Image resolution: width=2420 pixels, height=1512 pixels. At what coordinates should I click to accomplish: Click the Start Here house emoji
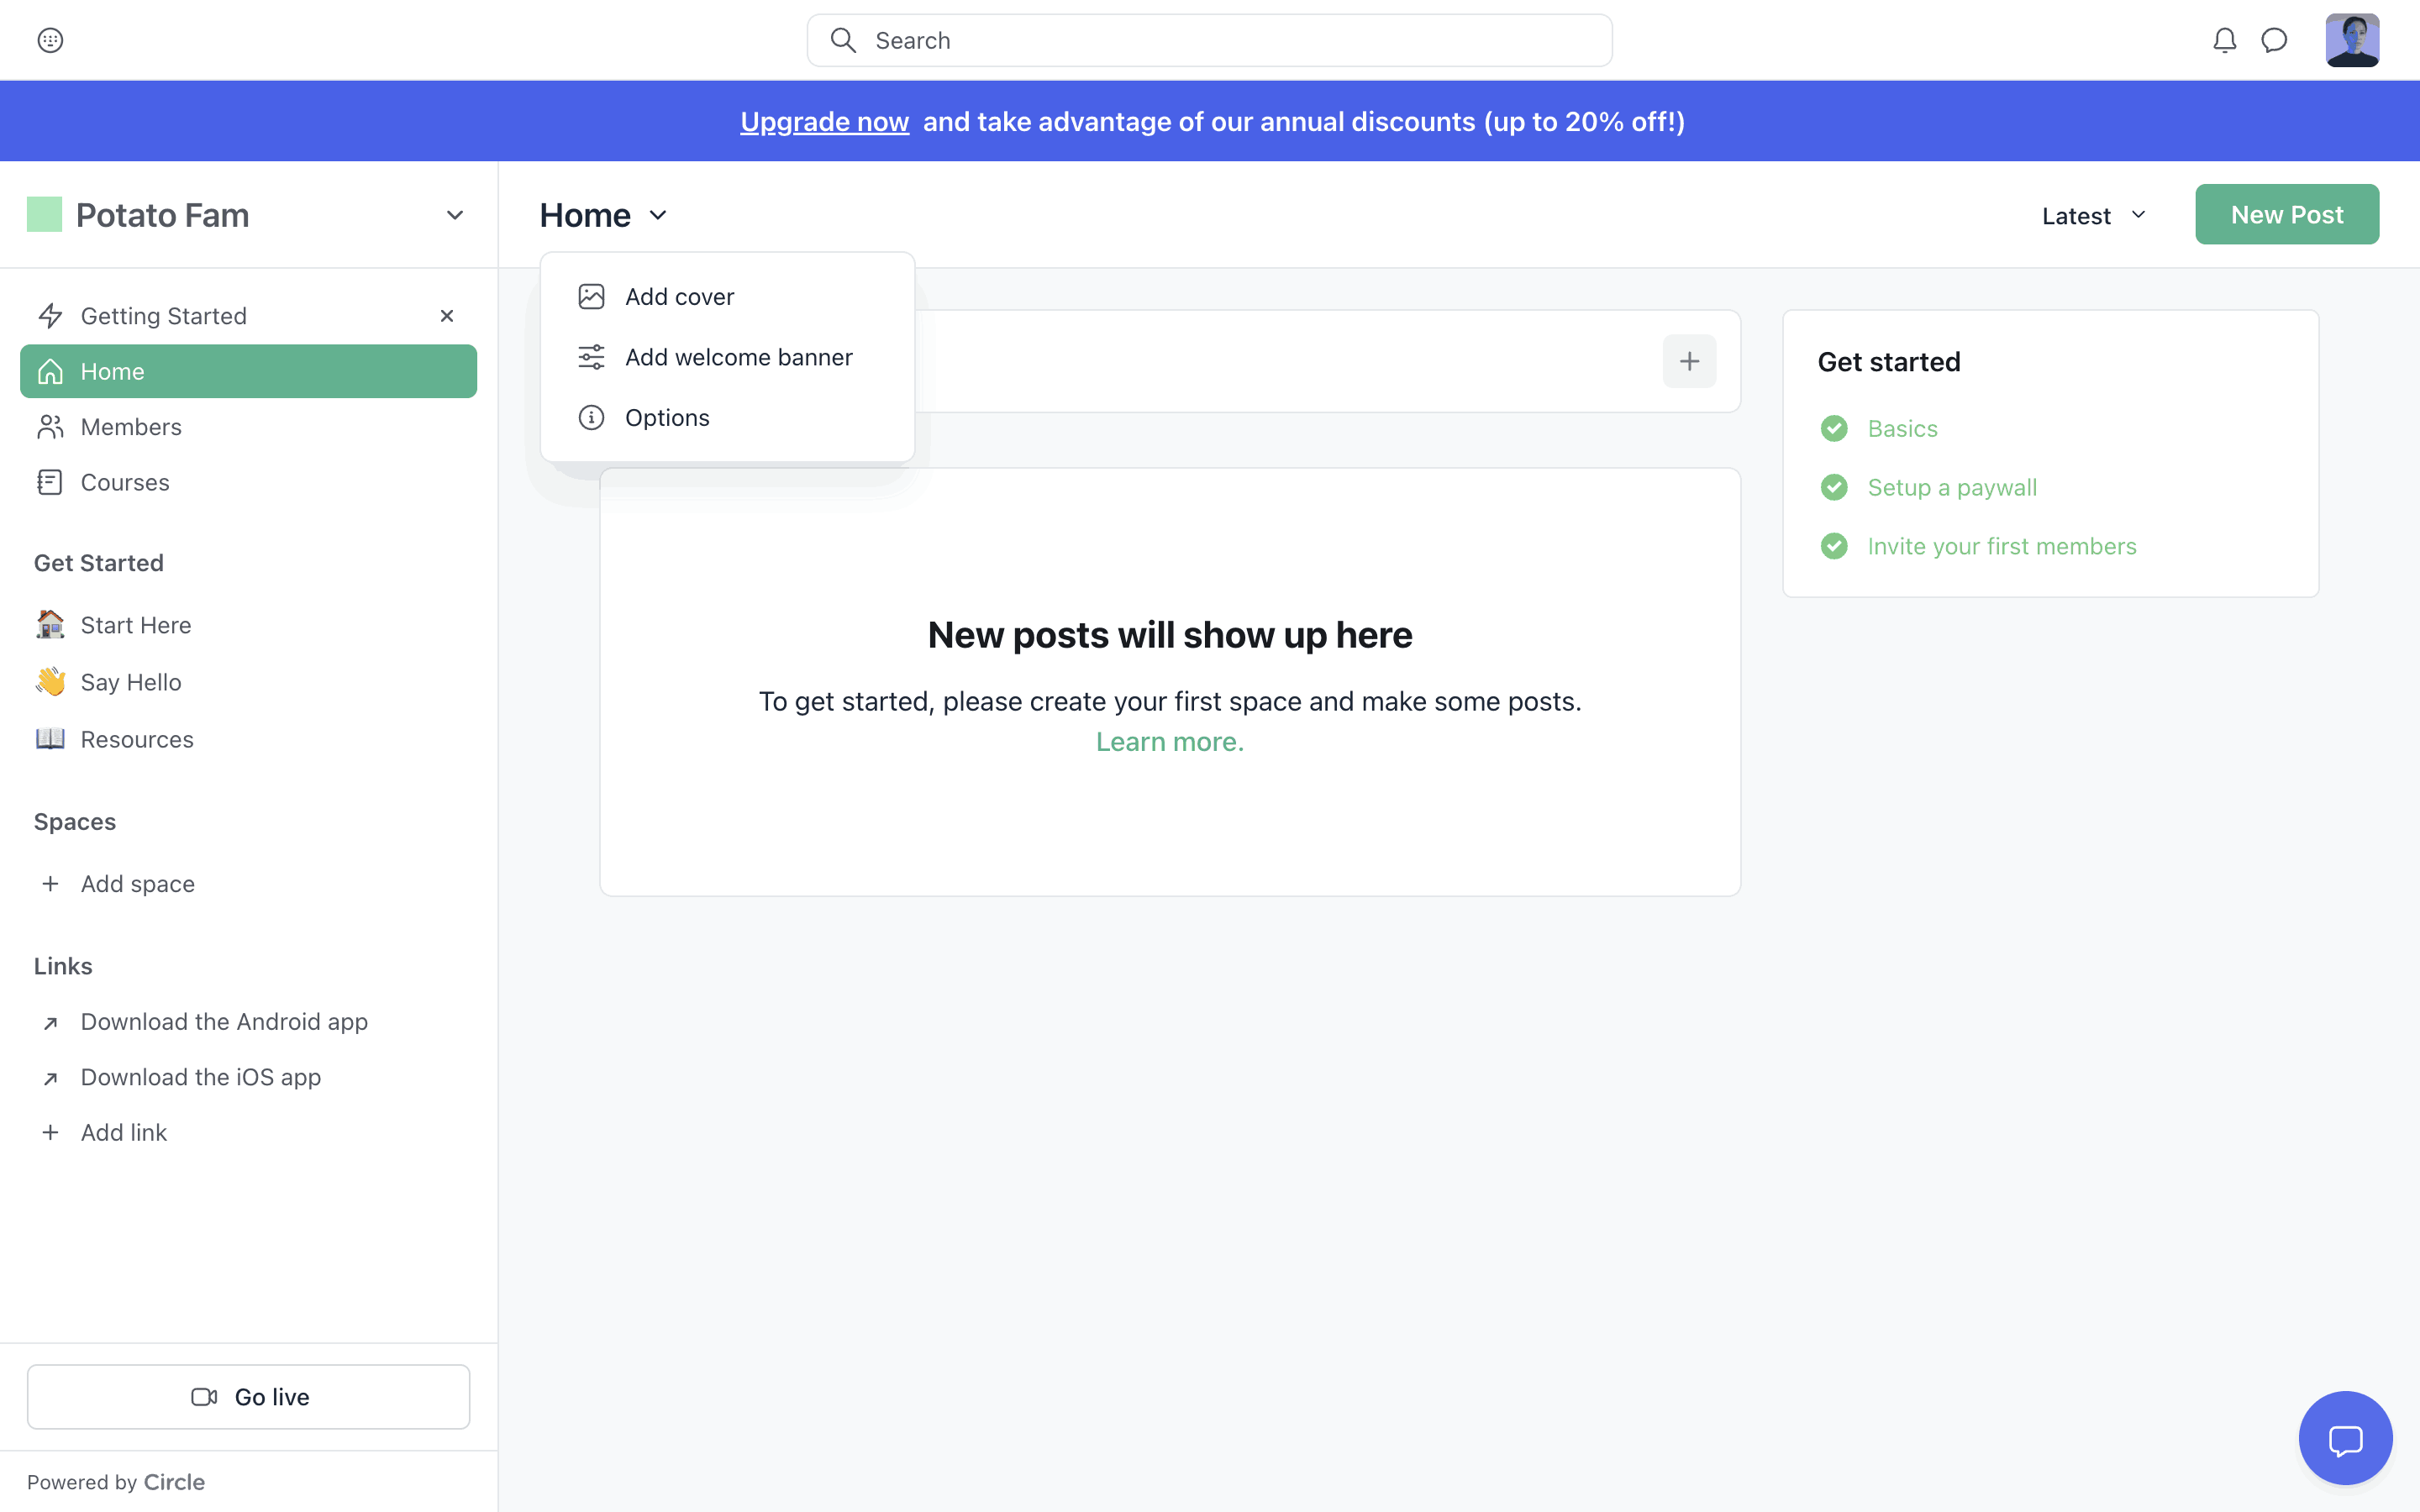(50, 624)
